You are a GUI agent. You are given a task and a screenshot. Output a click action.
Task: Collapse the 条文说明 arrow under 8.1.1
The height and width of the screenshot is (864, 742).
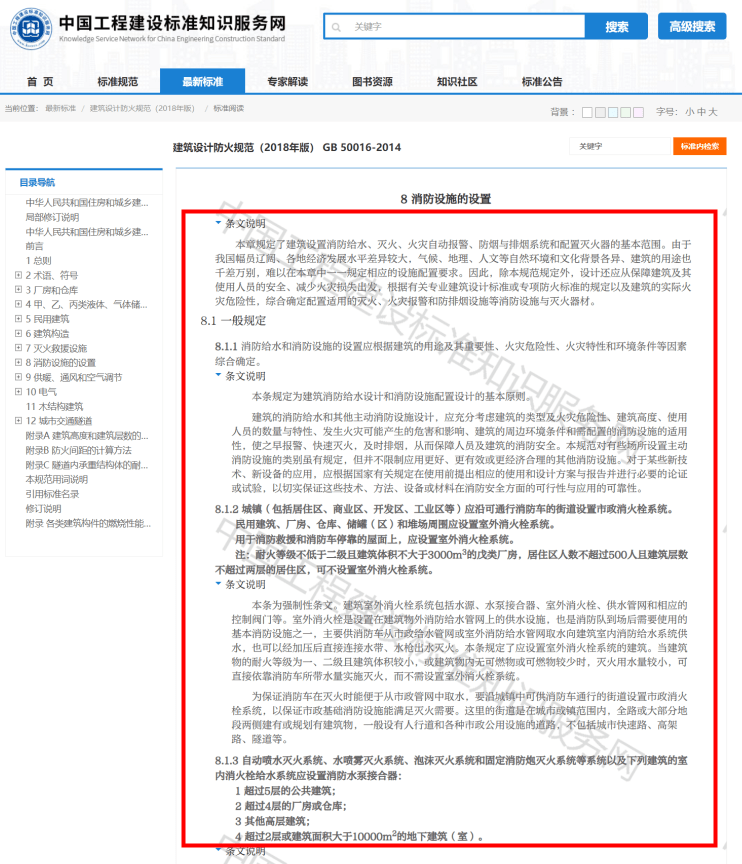pos(218,375)
